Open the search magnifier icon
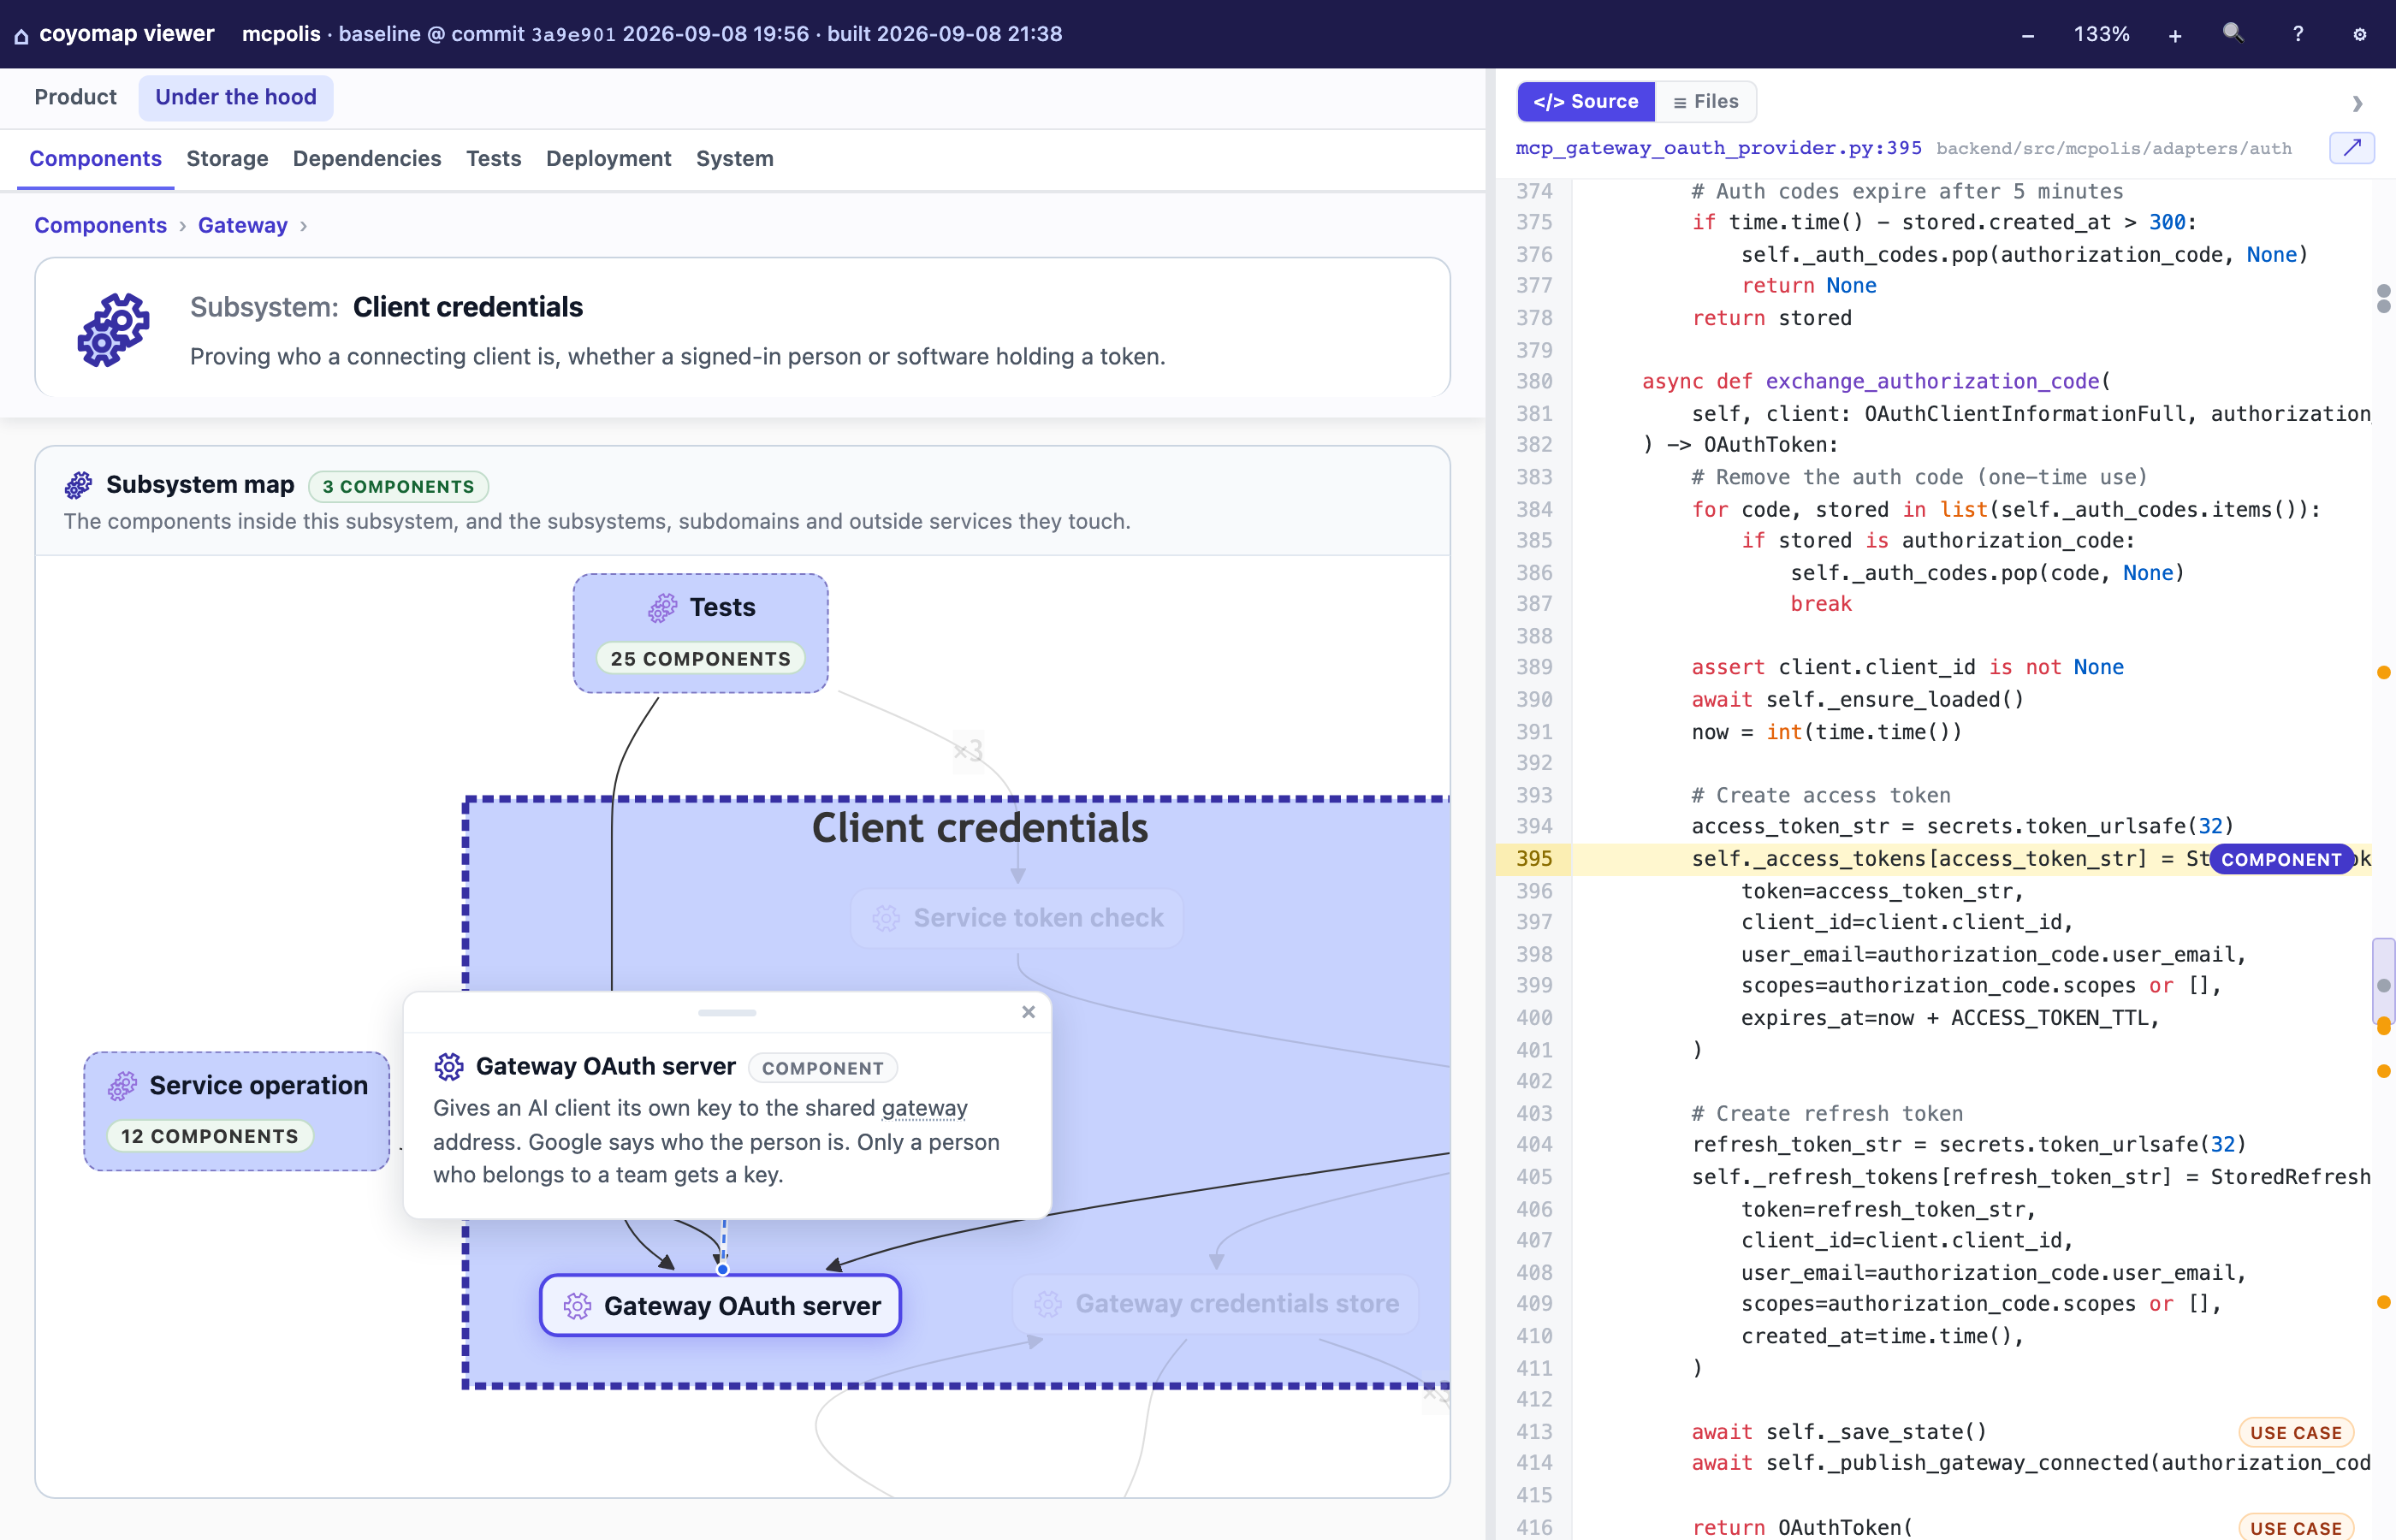This screenshot has height=1540, width=2396. pyautogui.click(x=2232, y=33)
